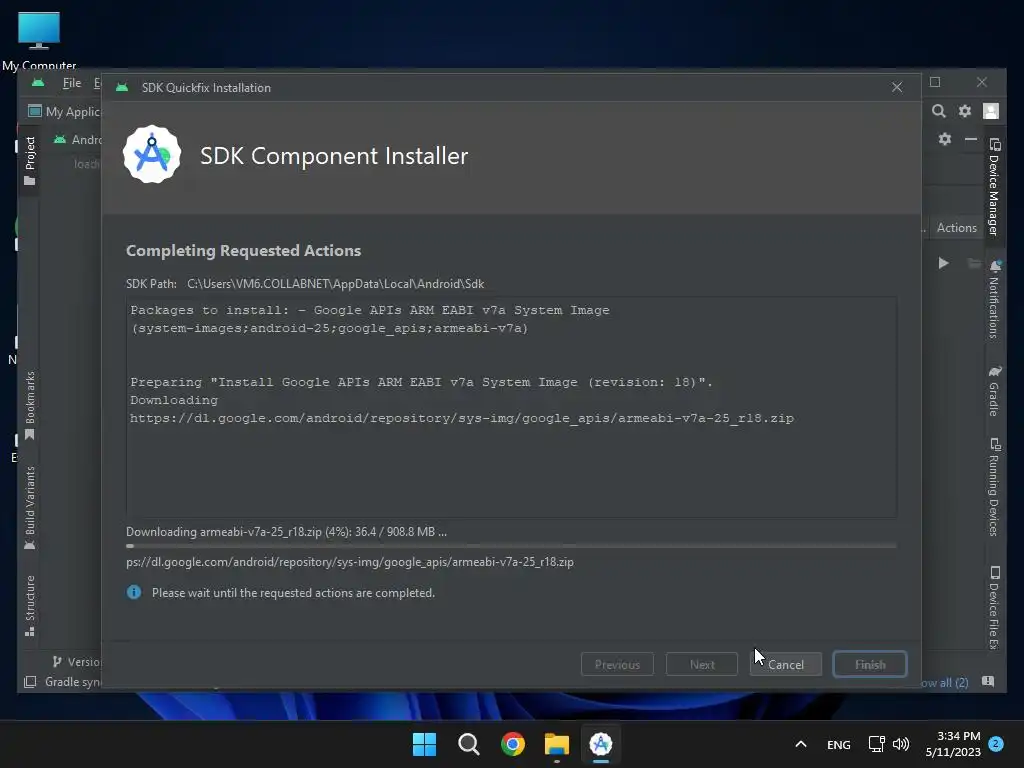Screen dimensions: 1024x768
Task: Open the Gradle side tab
Action: pyautogui.click(x=995, y=391)
